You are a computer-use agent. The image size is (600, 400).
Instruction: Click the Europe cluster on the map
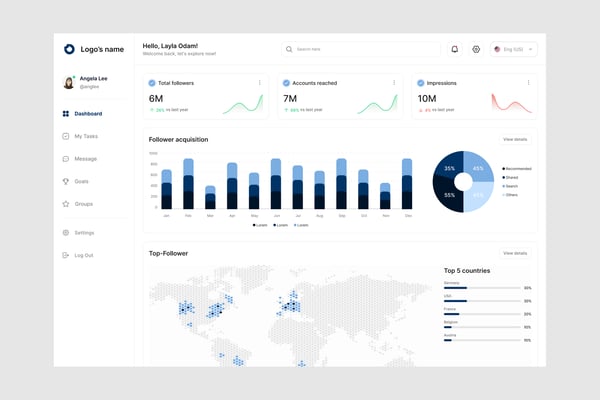290,303
